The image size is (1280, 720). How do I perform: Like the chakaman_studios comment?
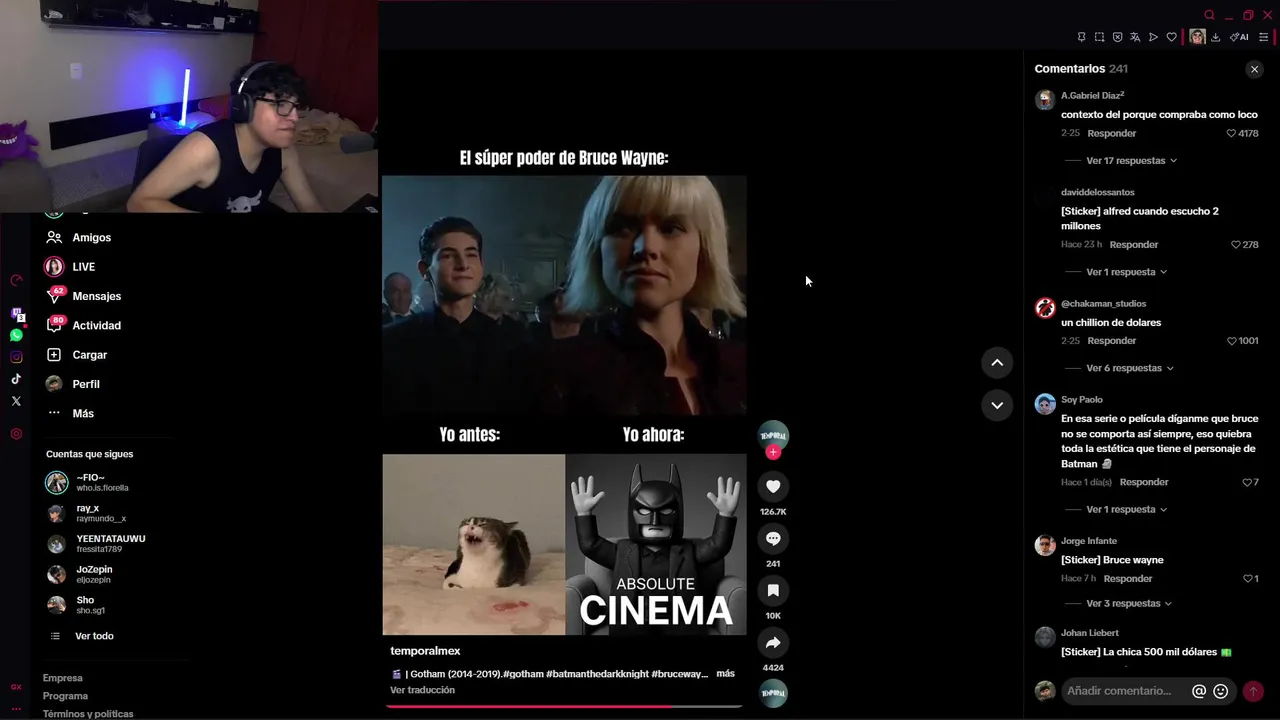point(1232,341)
